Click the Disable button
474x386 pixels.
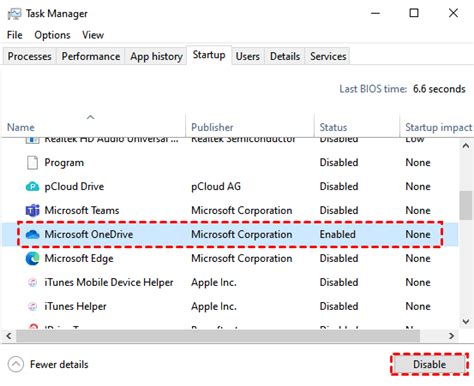pos(429,364)
